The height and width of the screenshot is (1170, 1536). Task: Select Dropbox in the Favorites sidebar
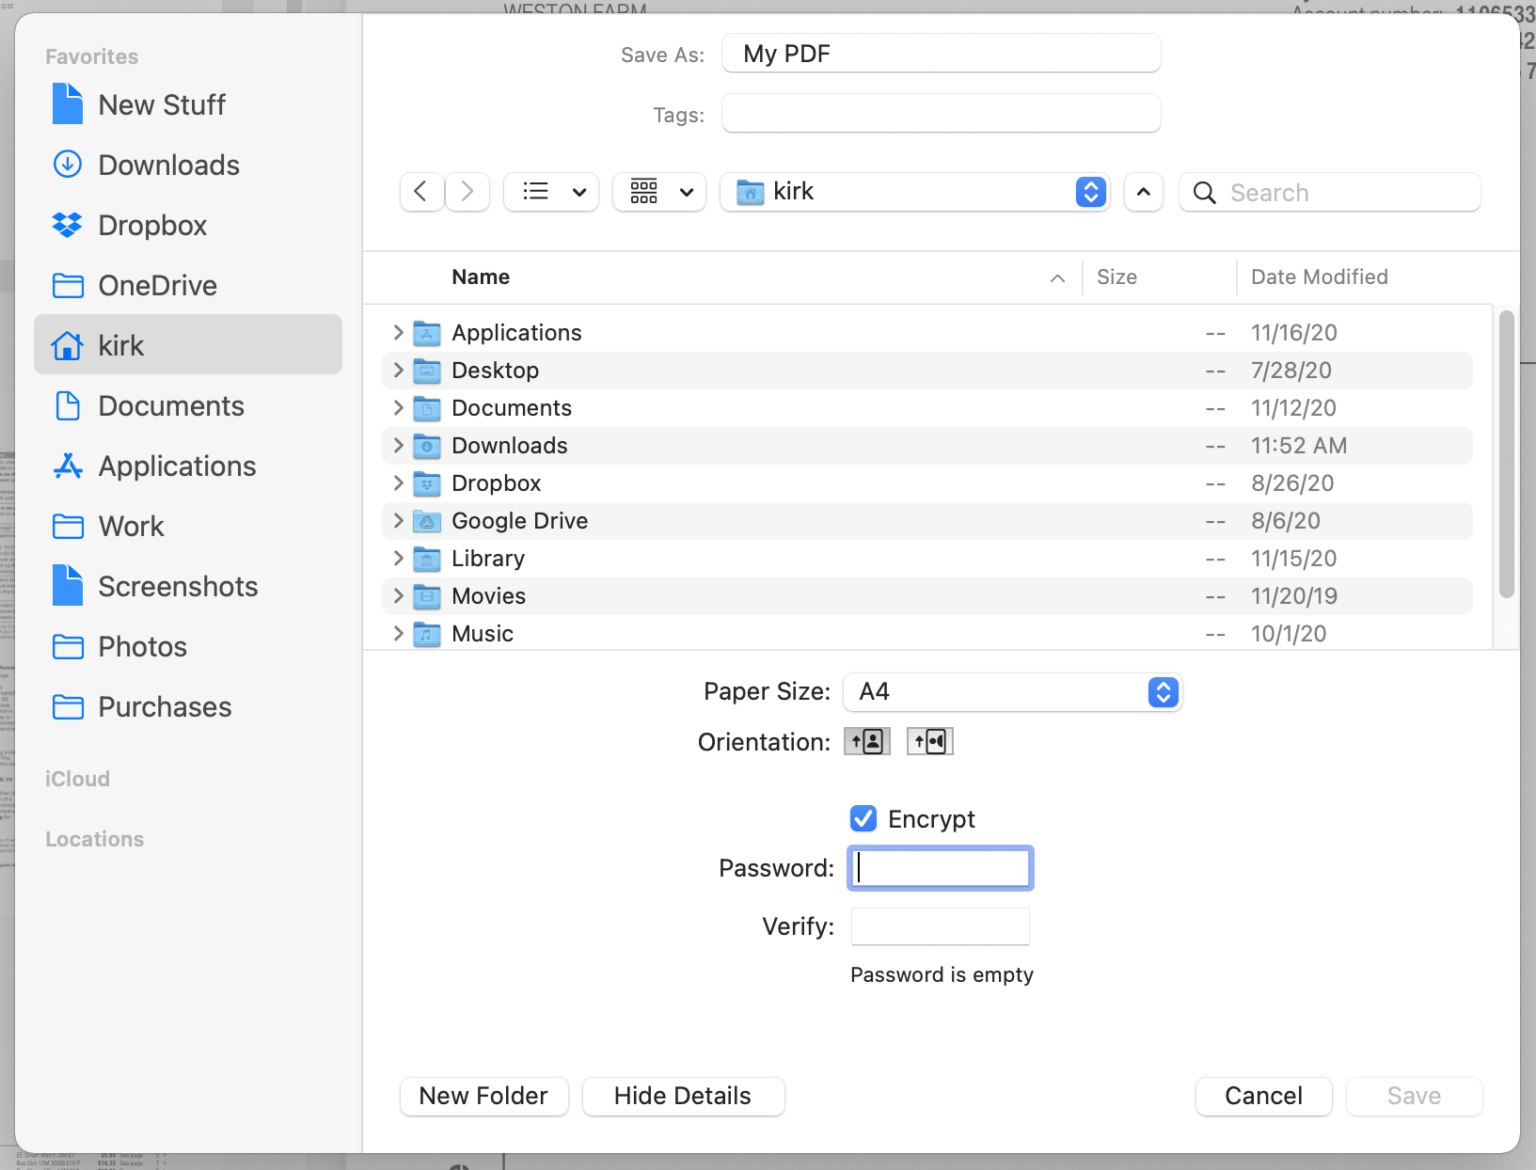152,225
